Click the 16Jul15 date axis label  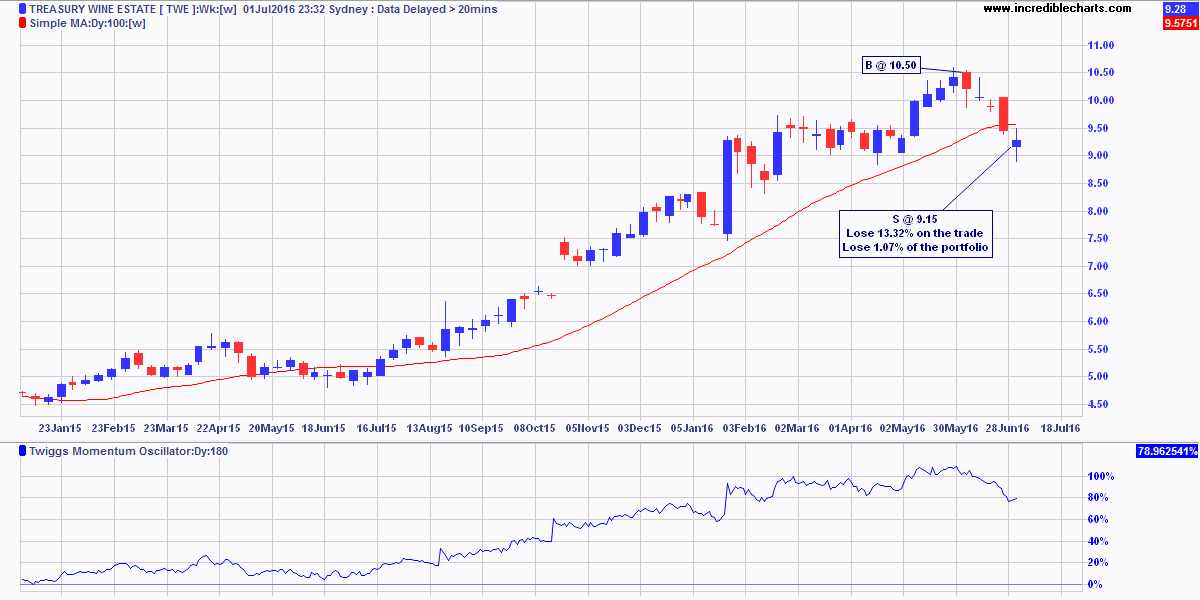click(x=377, y=427)
